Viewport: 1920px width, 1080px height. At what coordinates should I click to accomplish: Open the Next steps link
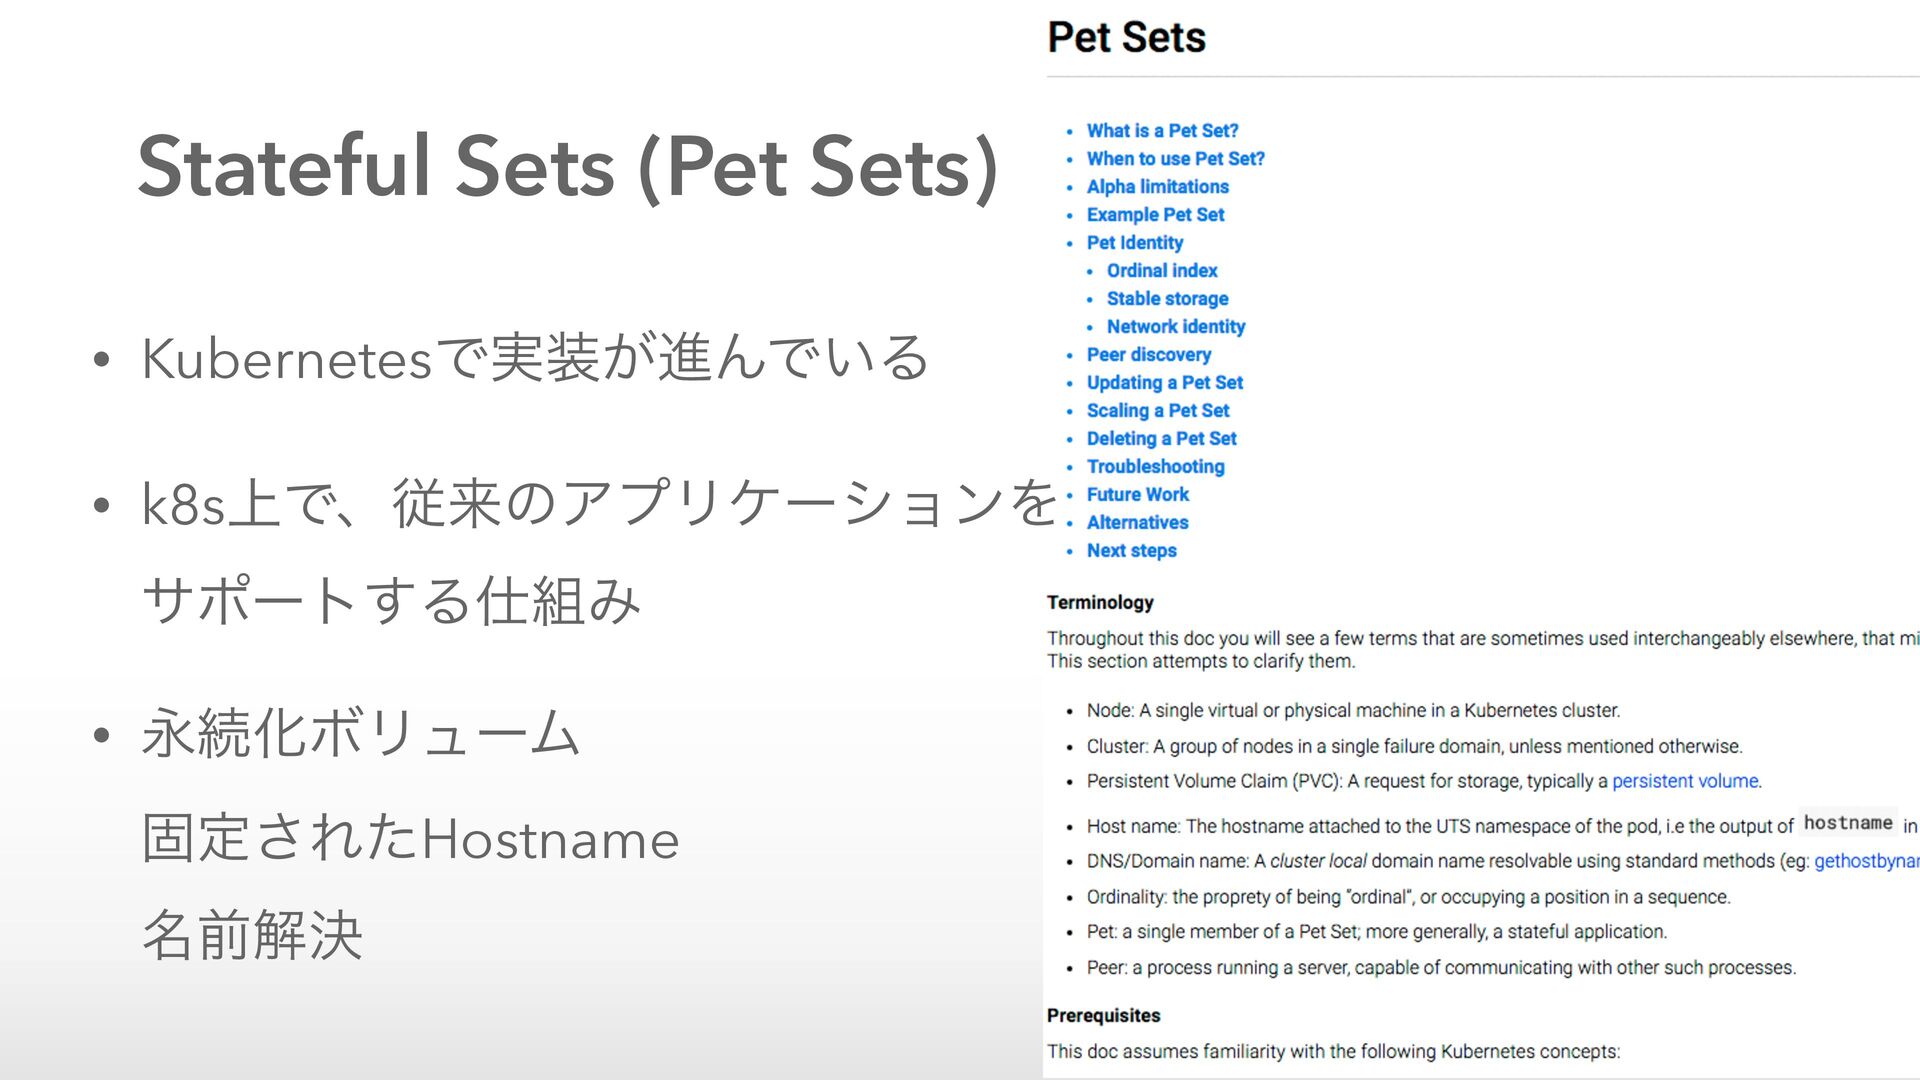point(1131,551)
